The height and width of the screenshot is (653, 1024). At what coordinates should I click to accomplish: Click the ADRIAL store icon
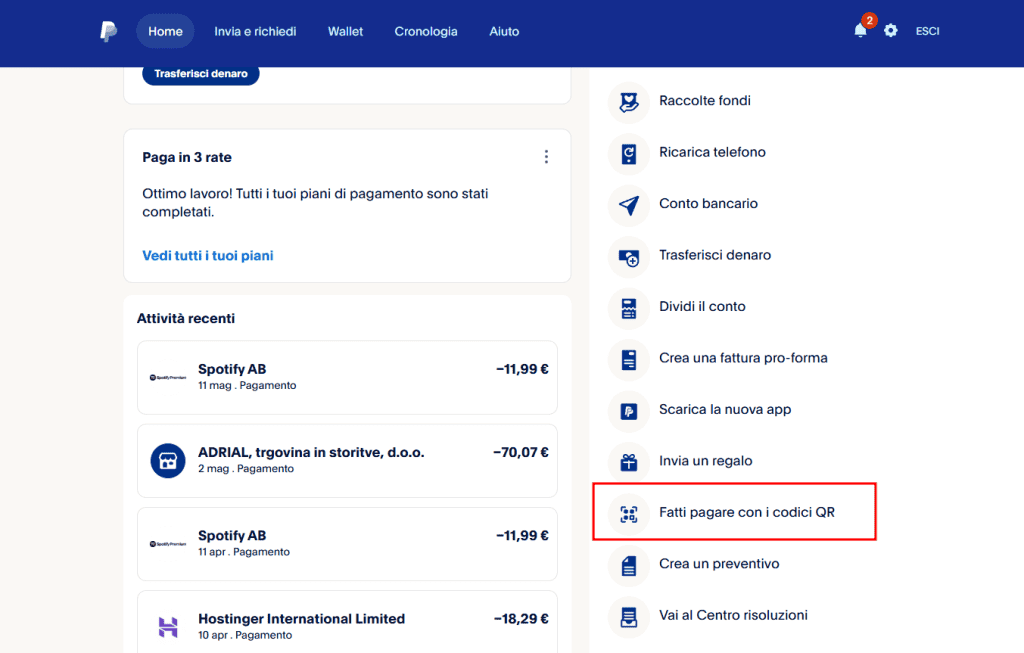tap(168, 460)
